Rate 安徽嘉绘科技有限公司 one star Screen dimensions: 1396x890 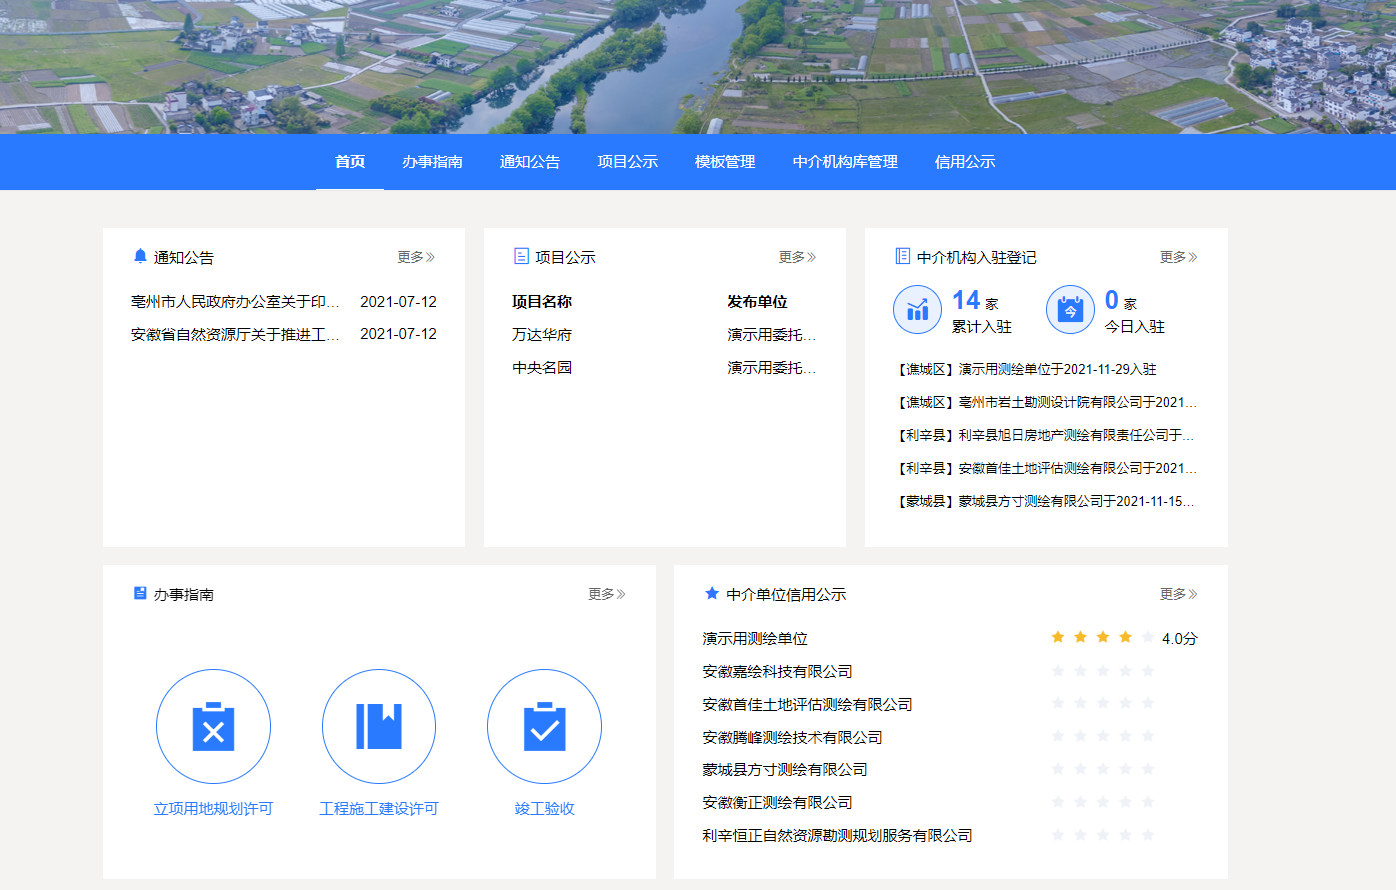1059,671
